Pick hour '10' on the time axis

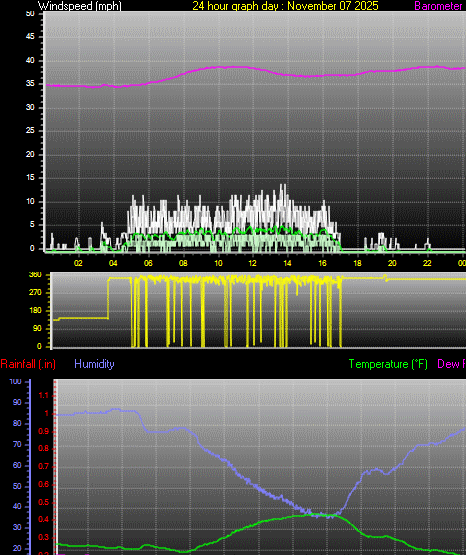pyautogui.click(x=218, y=263)
